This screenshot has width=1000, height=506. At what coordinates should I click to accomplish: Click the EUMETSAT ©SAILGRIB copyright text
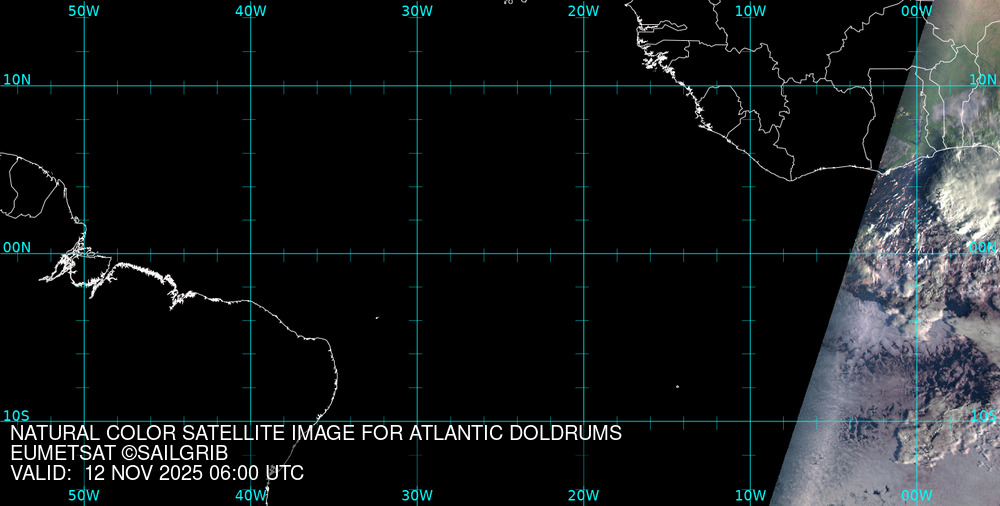119,453
